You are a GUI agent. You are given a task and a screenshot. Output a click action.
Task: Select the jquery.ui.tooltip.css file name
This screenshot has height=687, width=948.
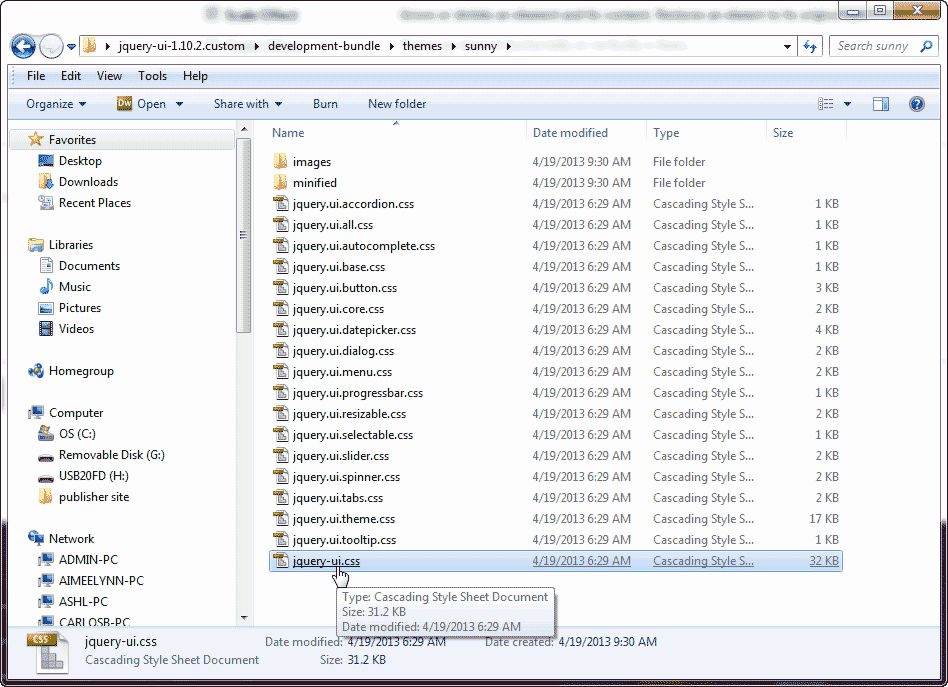(345, 539)
